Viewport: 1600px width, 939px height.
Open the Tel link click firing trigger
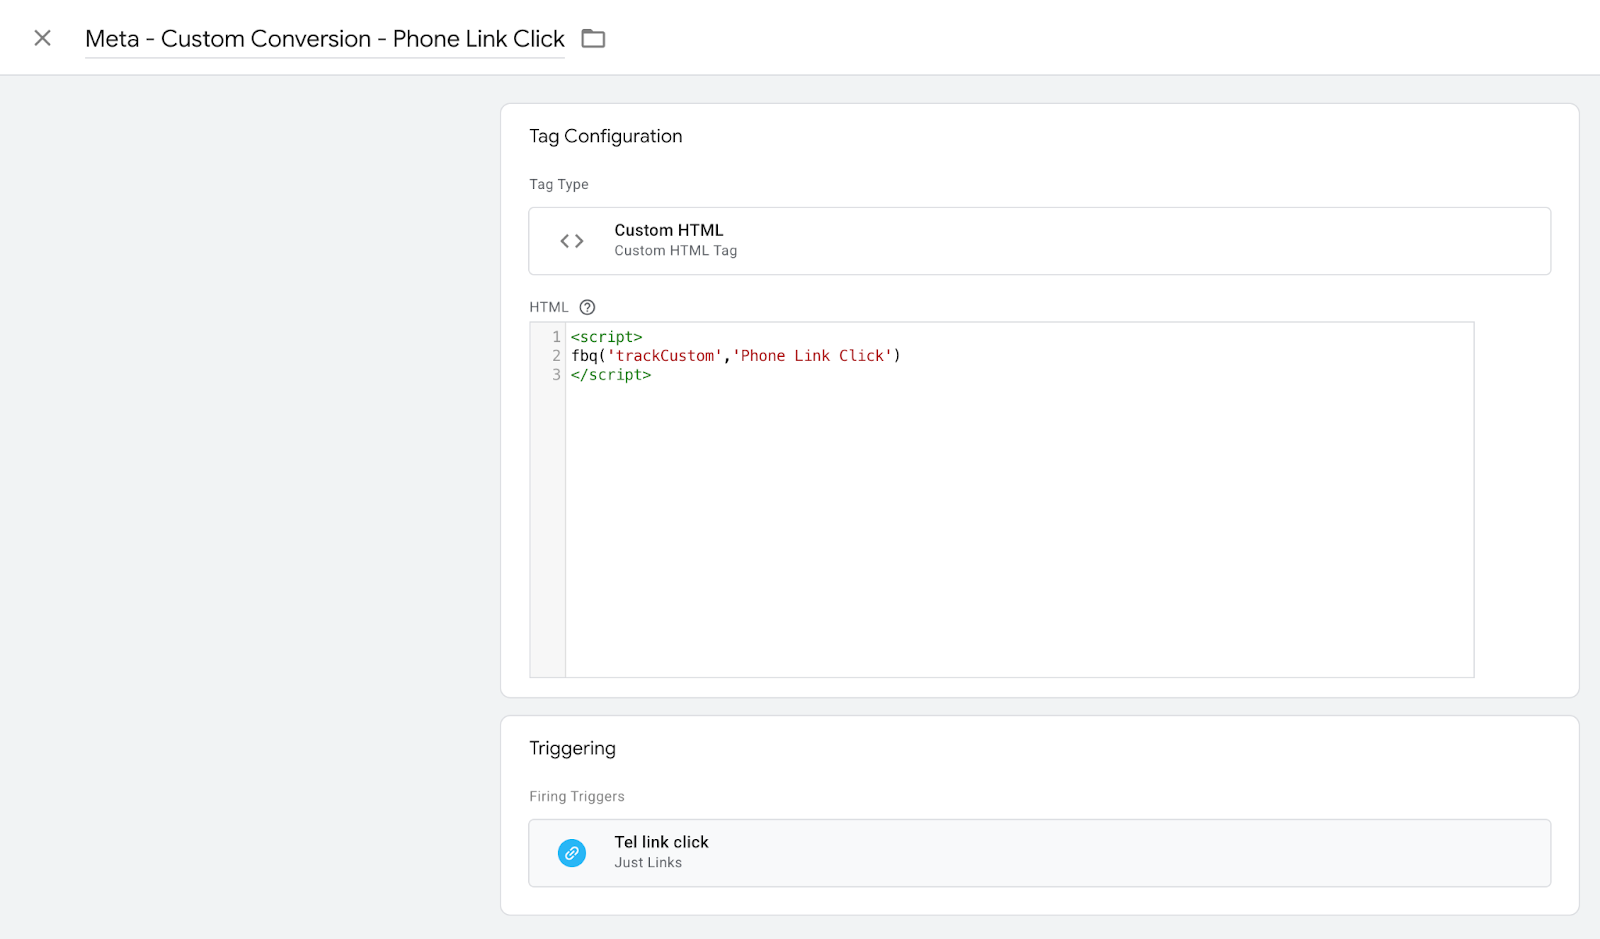[x=1039, y=853]
